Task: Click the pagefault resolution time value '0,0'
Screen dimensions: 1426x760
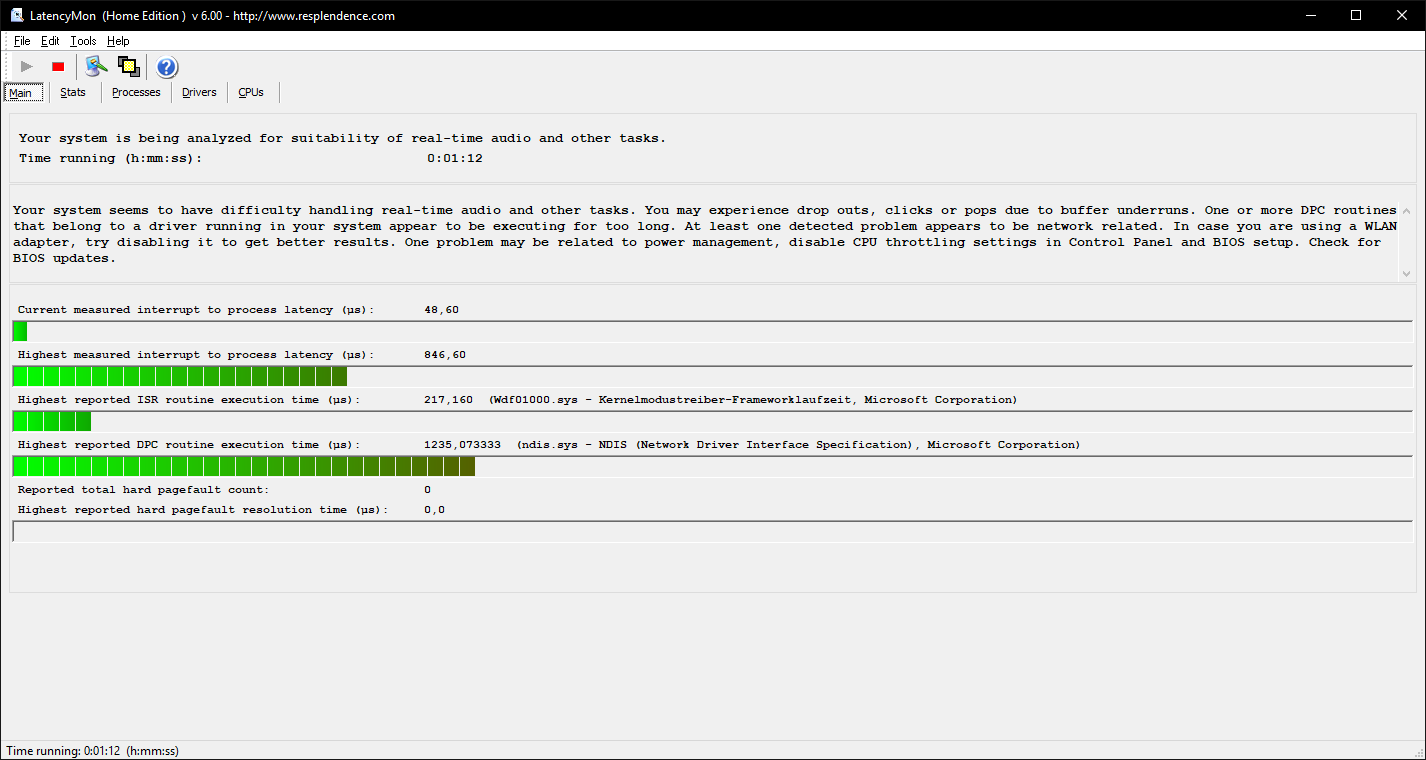Action: (x=435, y=510)
